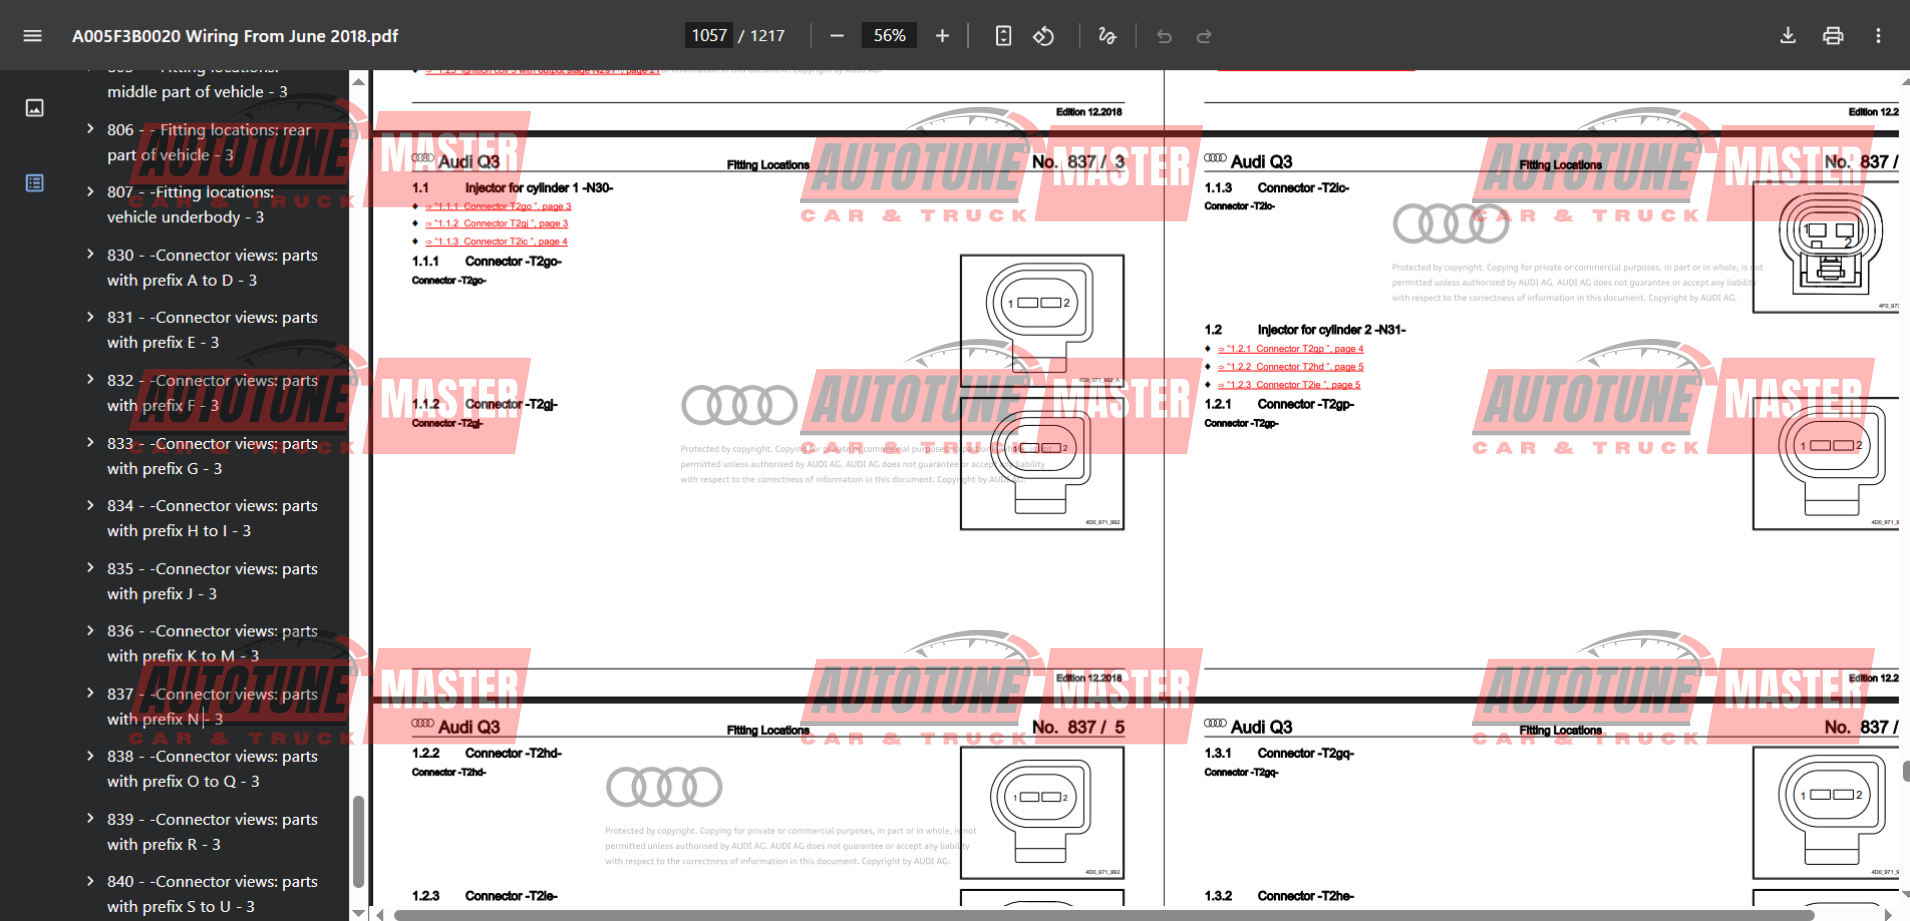Expand bookmark 806 Fitting locations rear part
The image size is (1910, 921).
[x=89, y=129]
